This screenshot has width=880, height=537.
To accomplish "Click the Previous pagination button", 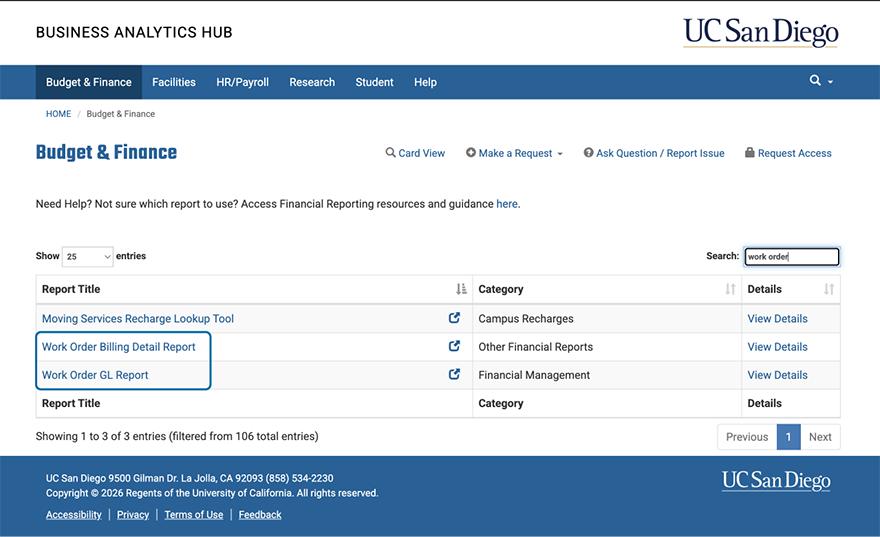I will tap(747, 437).
